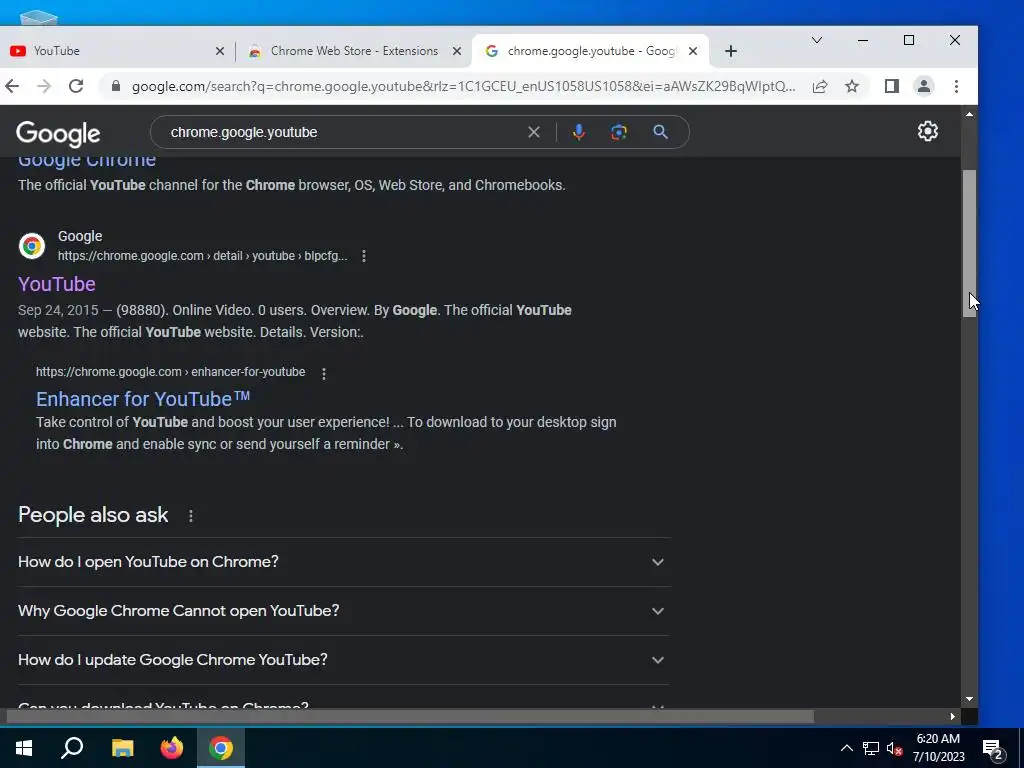1024x768 pixels.
Task: Launch File Explorer from the taskbar
Action: 122,748
